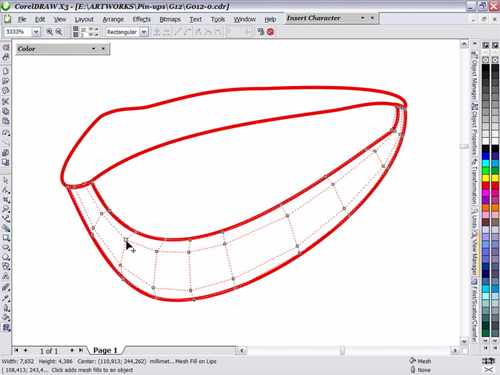Screen dimensions: 500x375
Task: Click the Mesh fill status indicator
Action: [x=420, y=361]
